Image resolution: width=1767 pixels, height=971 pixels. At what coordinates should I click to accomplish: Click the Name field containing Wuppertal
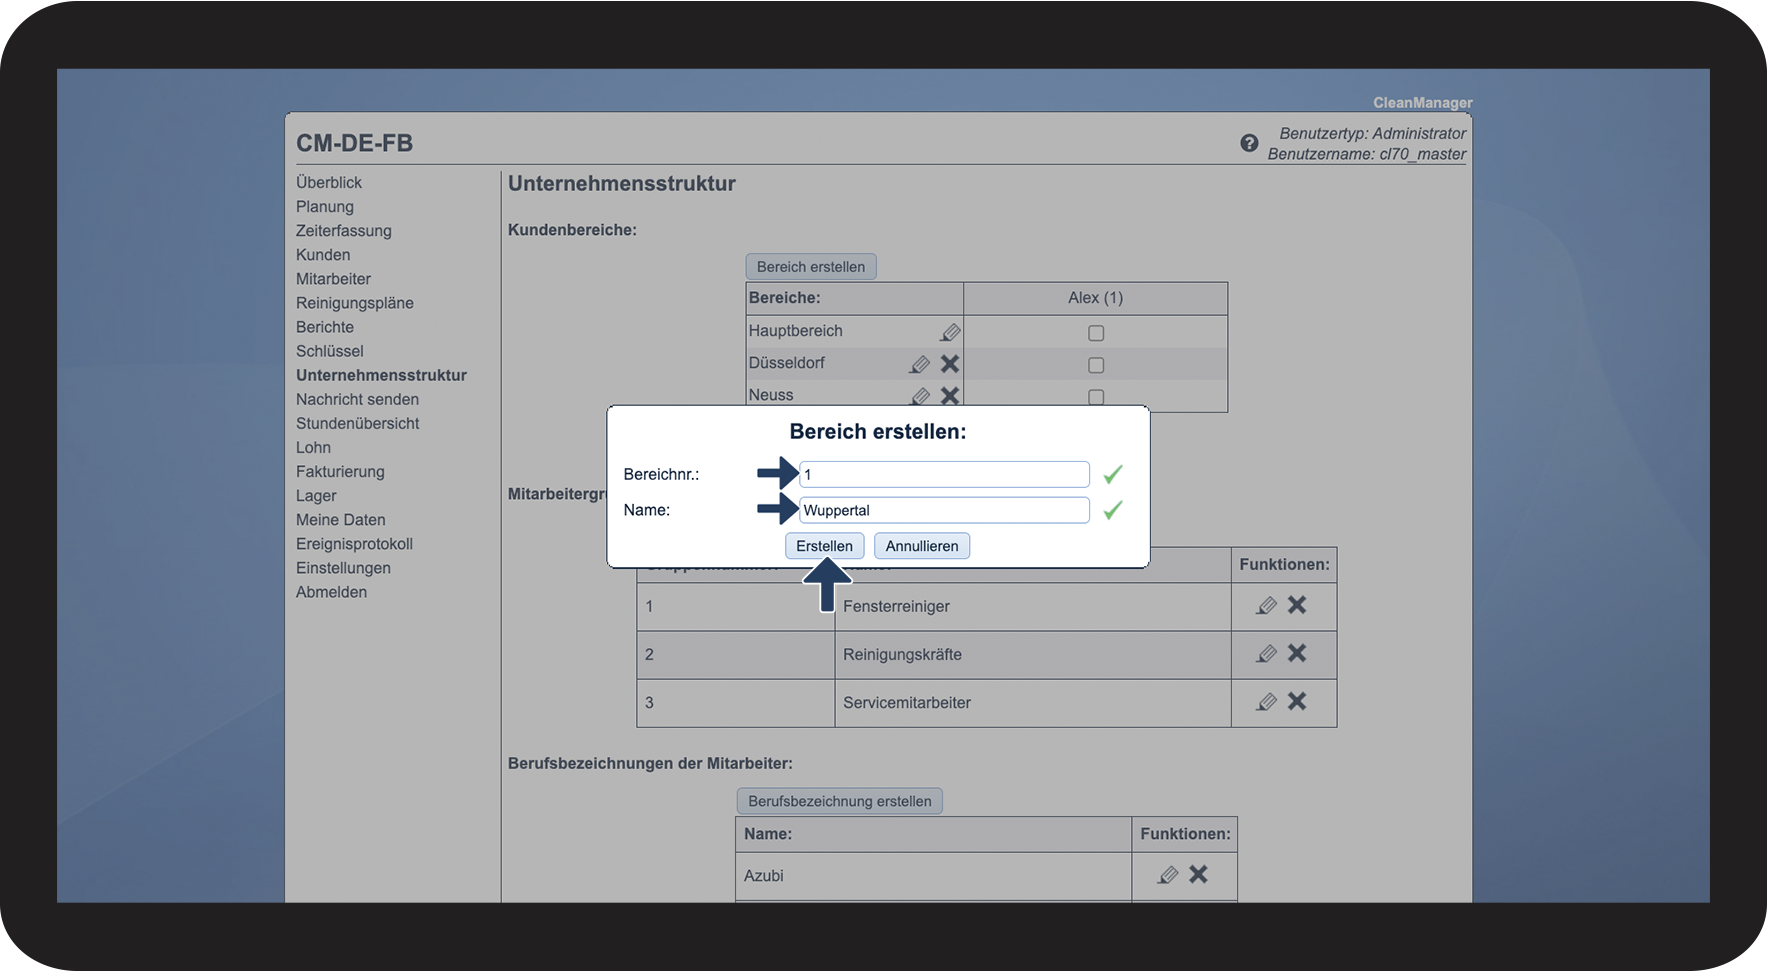[x=944, y=511]
